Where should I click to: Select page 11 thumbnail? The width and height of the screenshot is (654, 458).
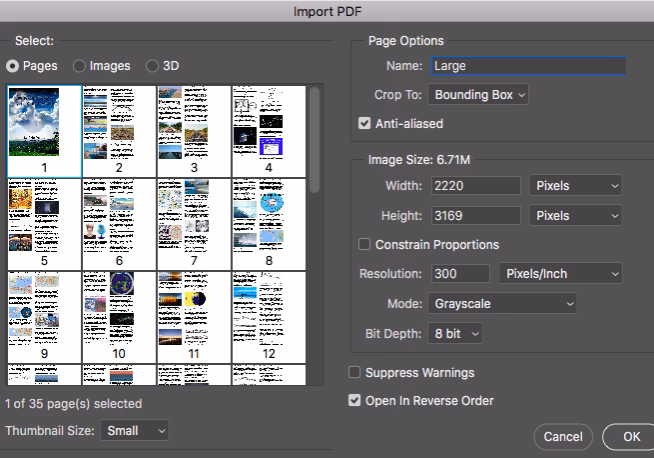pos(194,317)
